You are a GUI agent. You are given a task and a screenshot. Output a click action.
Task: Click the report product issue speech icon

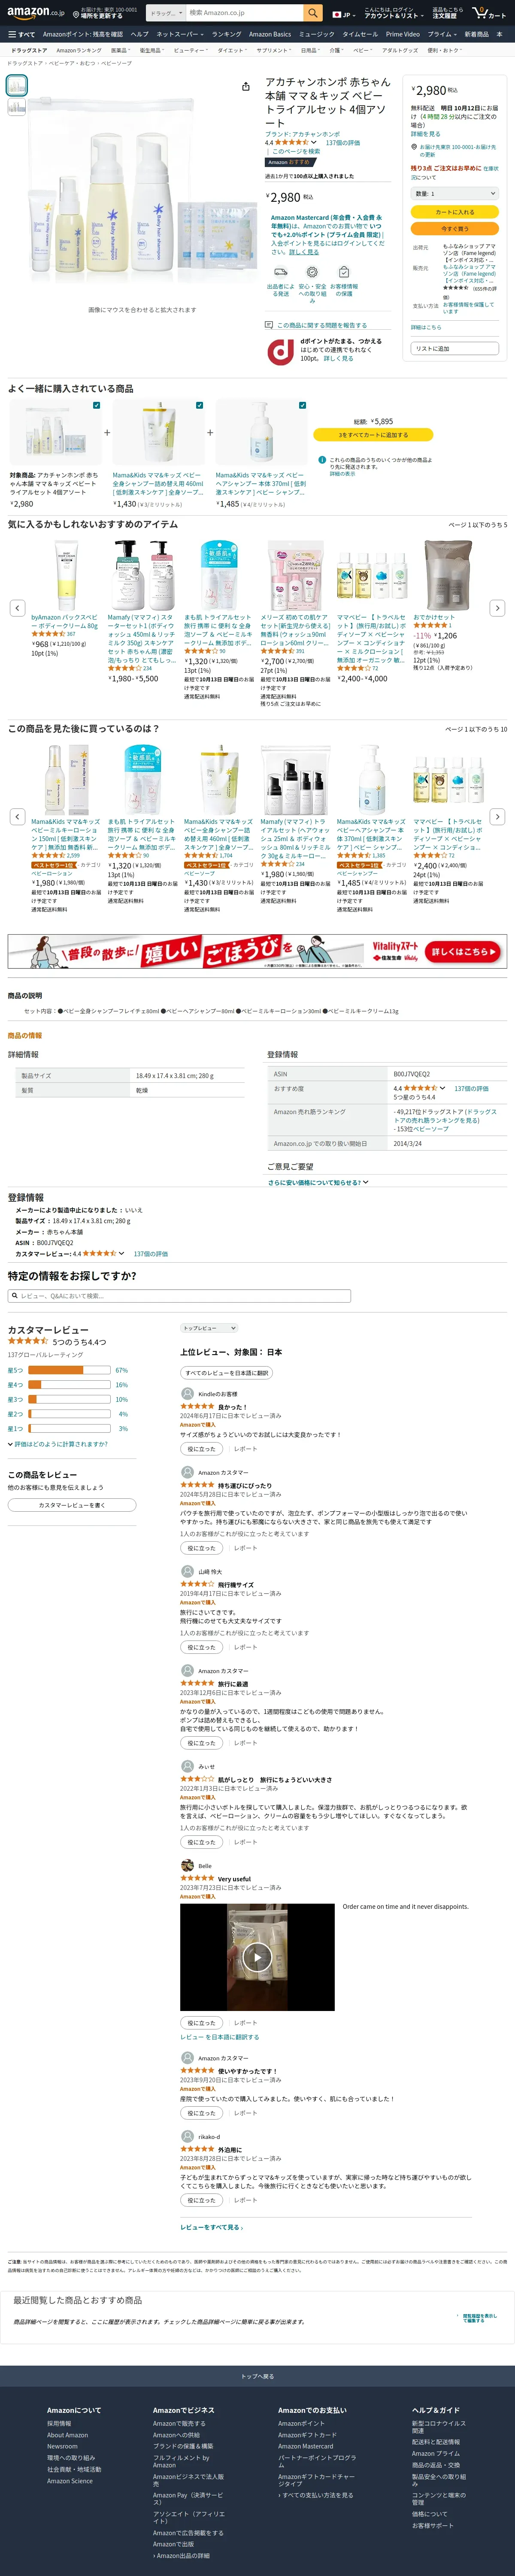coord(269,325)
